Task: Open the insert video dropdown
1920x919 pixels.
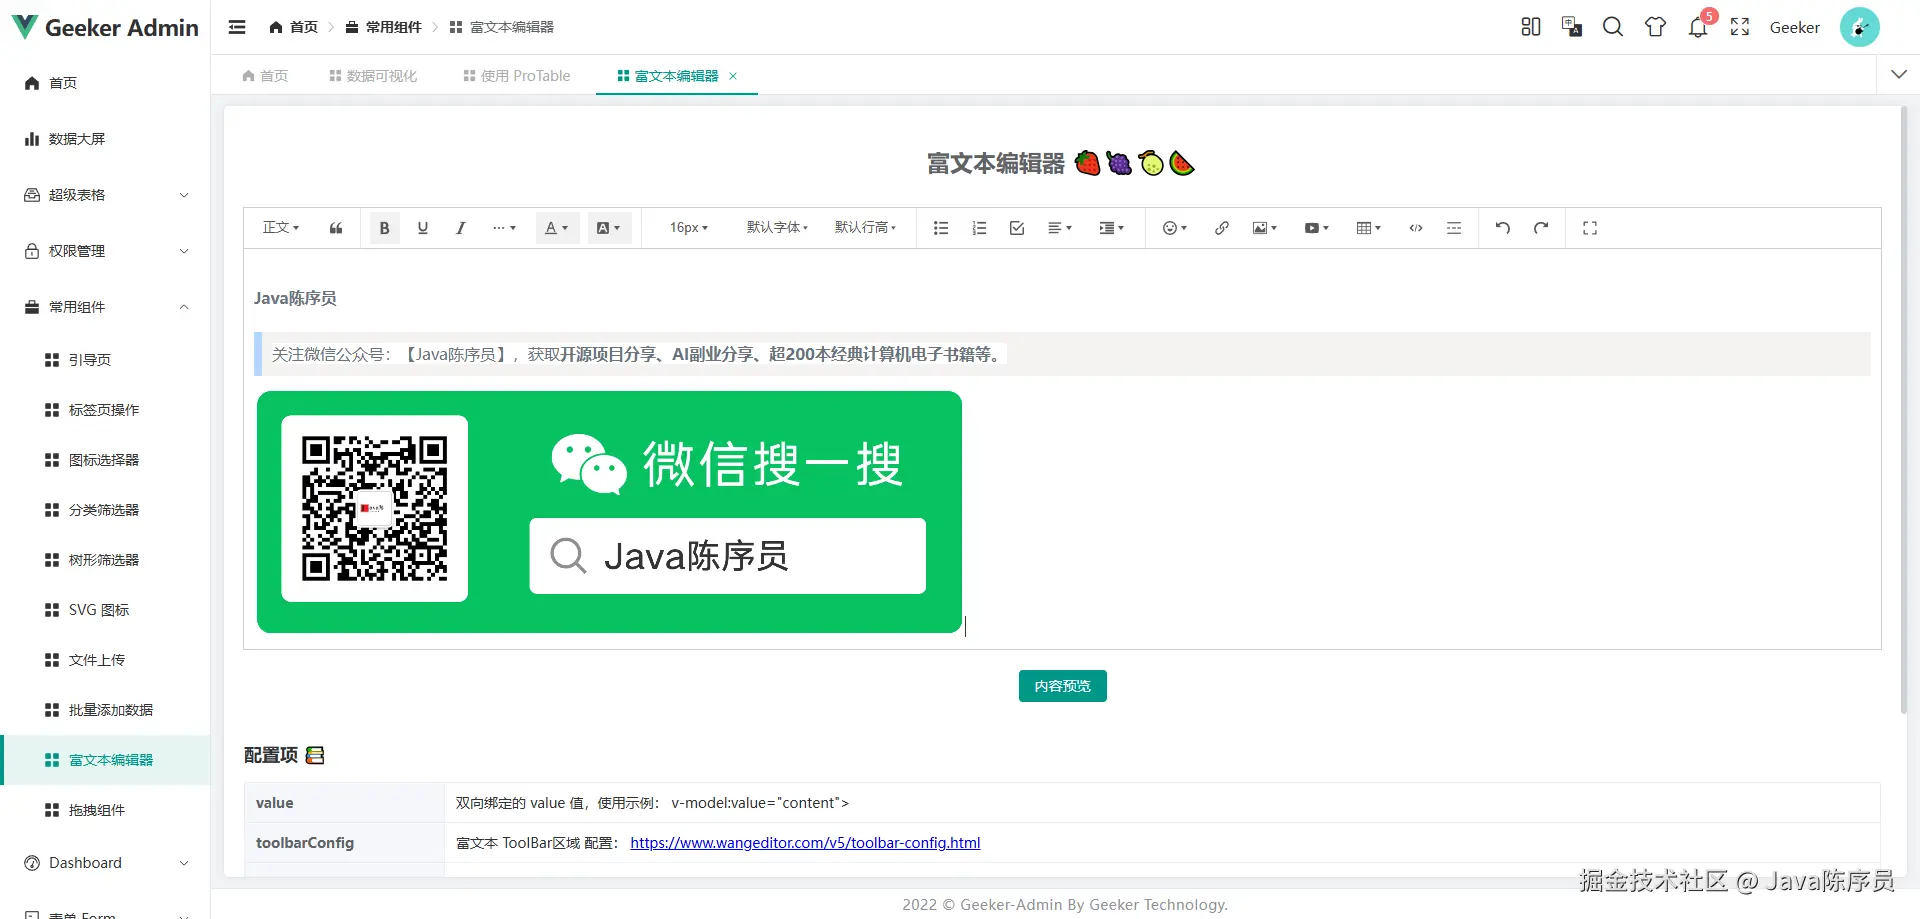Action: click(1317, 228)
